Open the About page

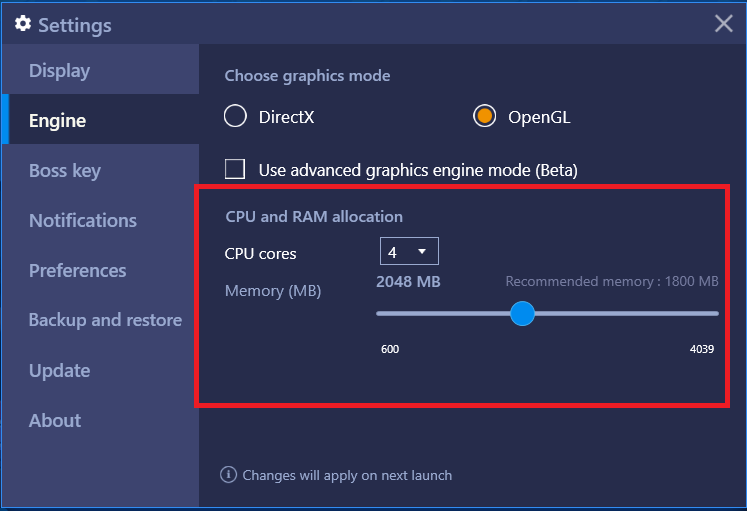[x=101, y=420]
